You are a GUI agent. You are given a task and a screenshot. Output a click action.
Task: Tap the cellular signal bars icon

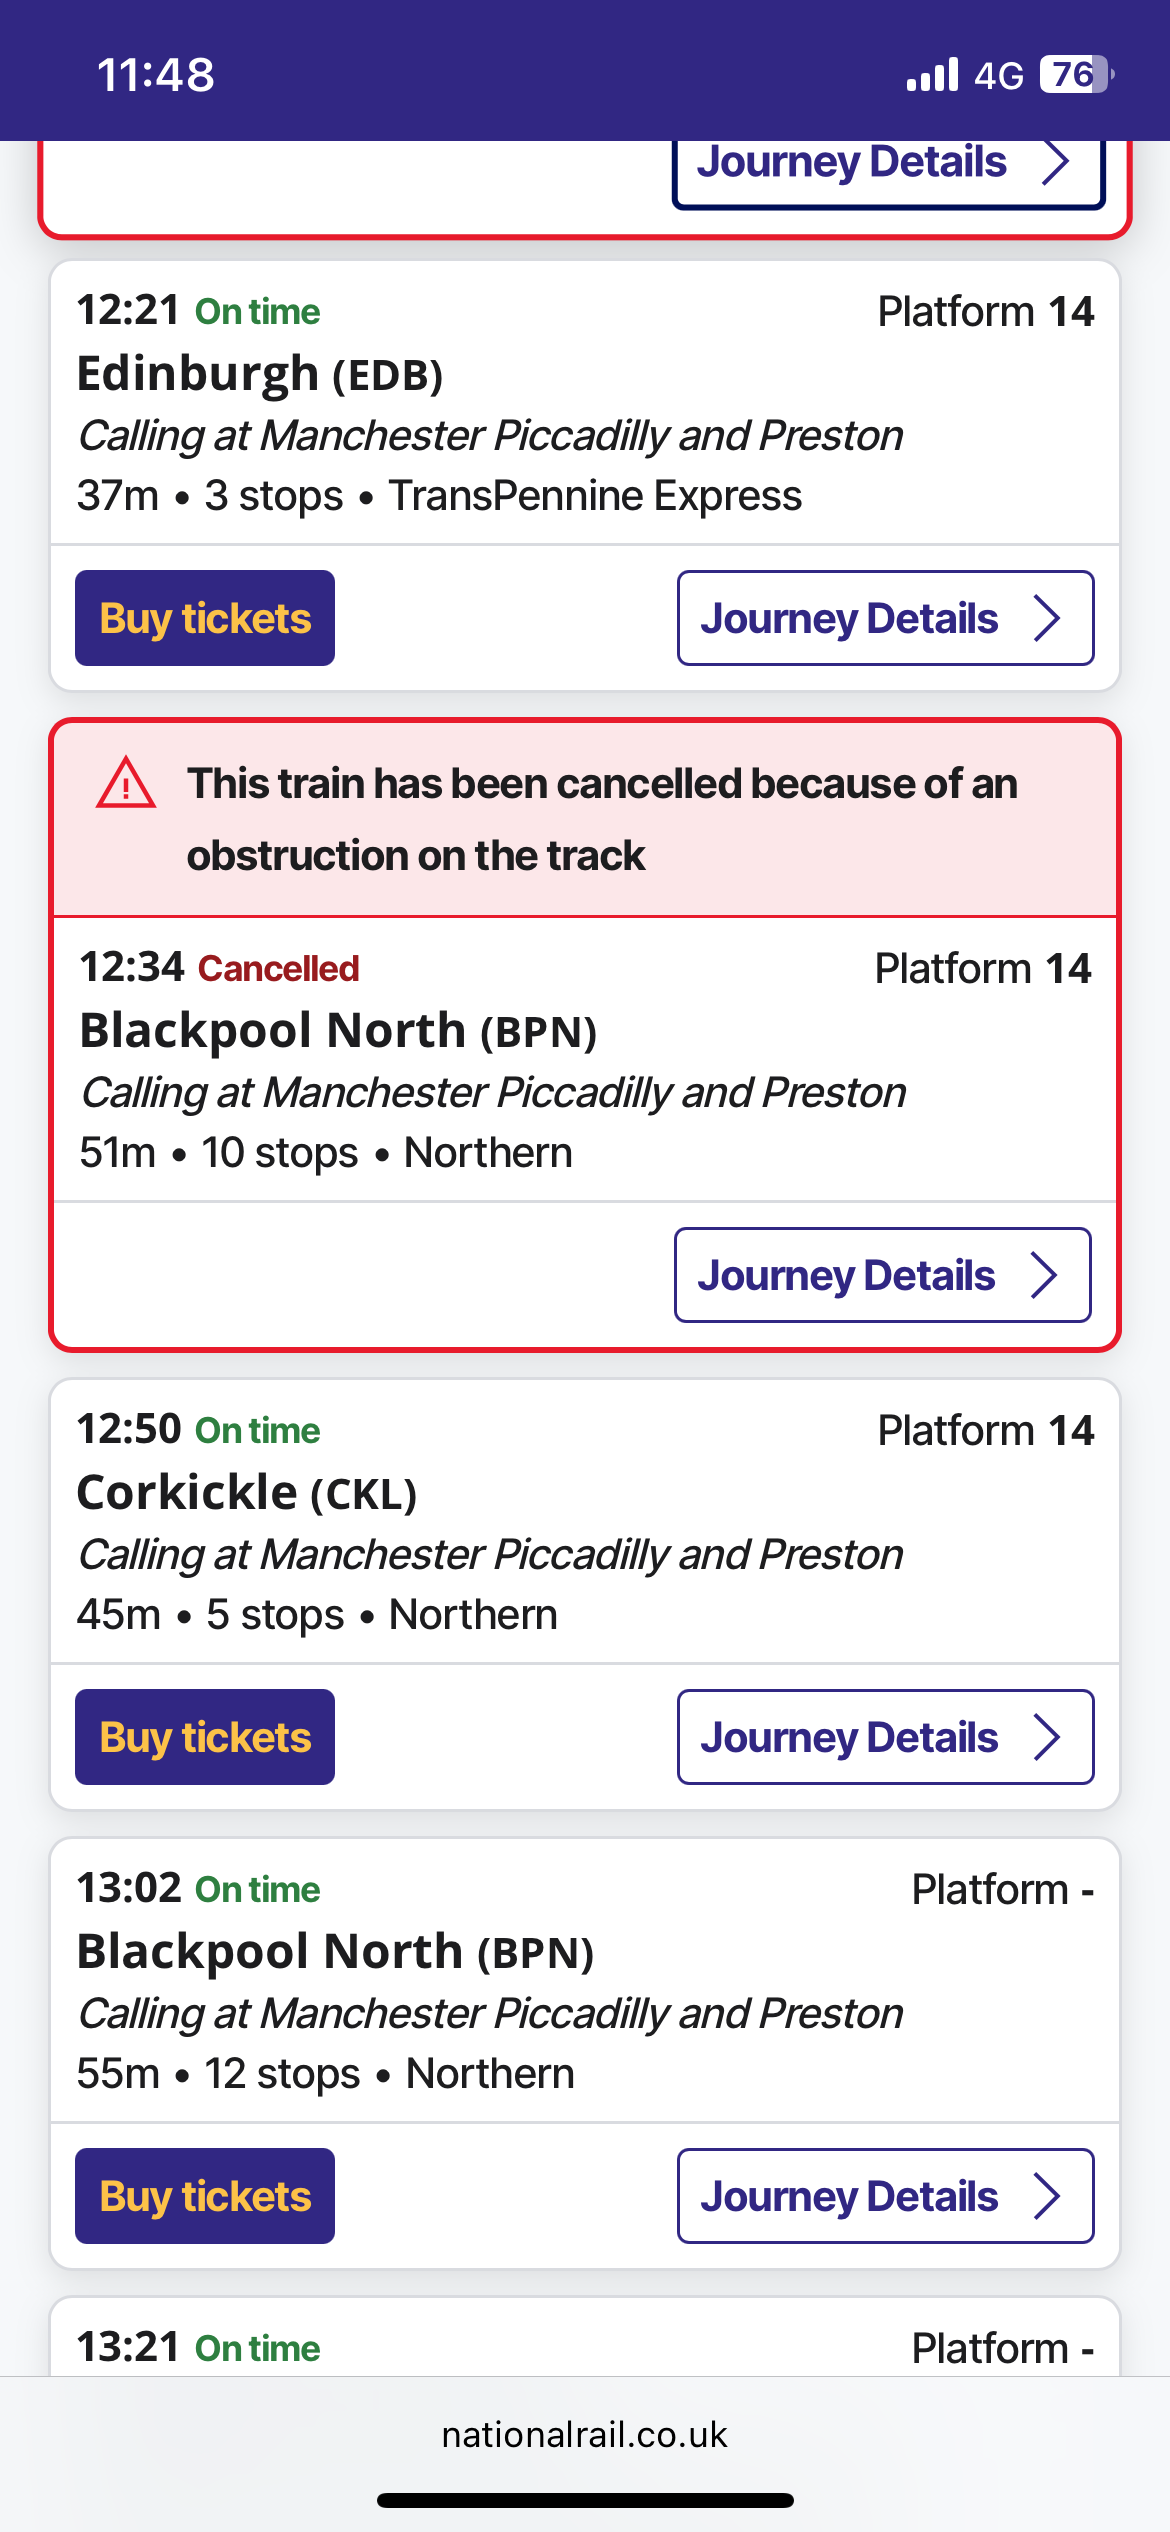932,75
